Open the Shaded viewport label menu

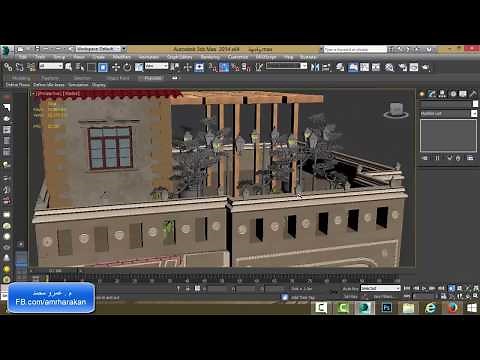click(x=71, y=94)
